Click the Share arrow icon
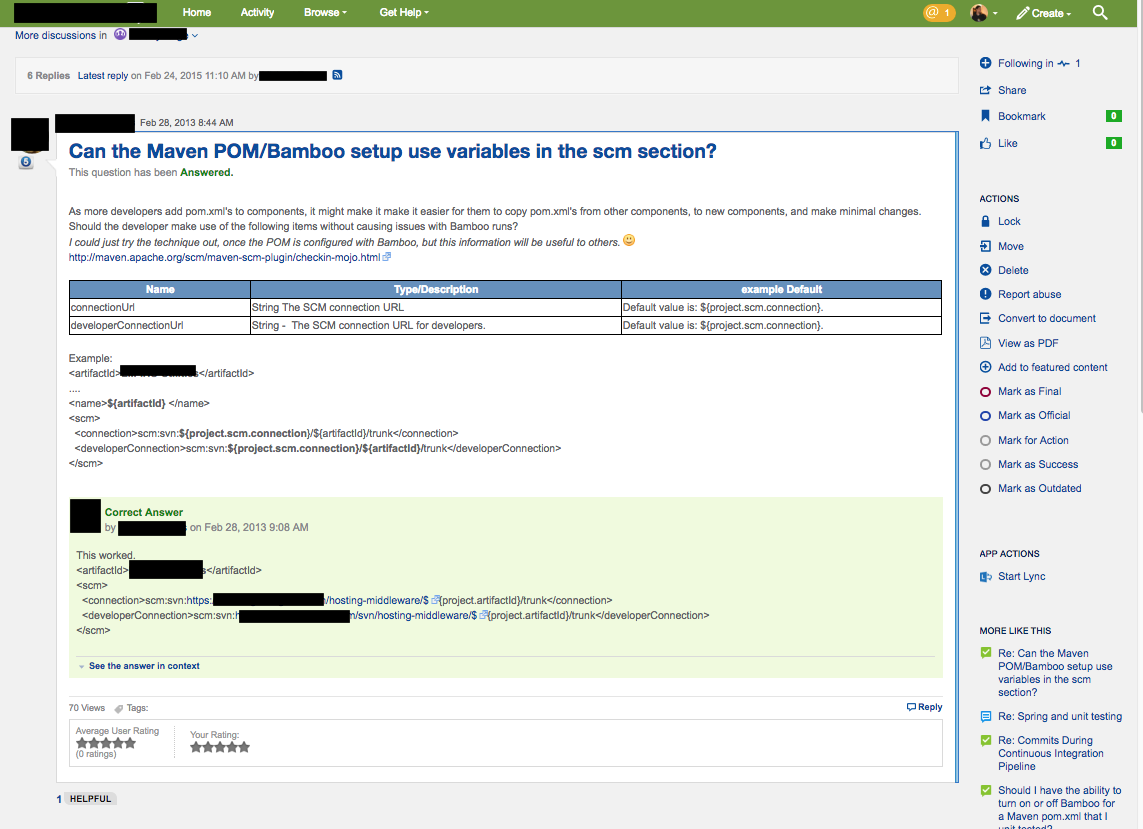Viewport: 1143px width, 829px height. (x=986, y=90)
